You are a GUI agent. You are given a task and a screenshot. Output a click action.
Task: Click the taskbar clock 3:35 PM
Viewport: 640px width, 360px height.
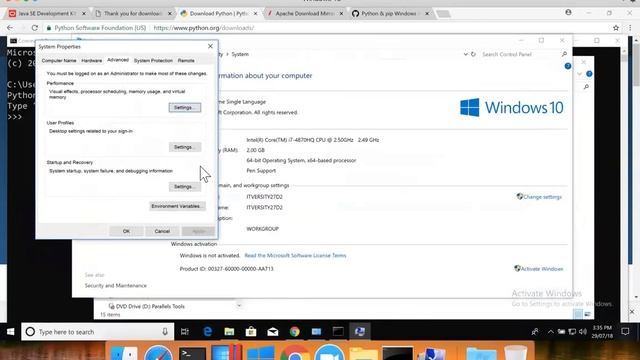602,332
